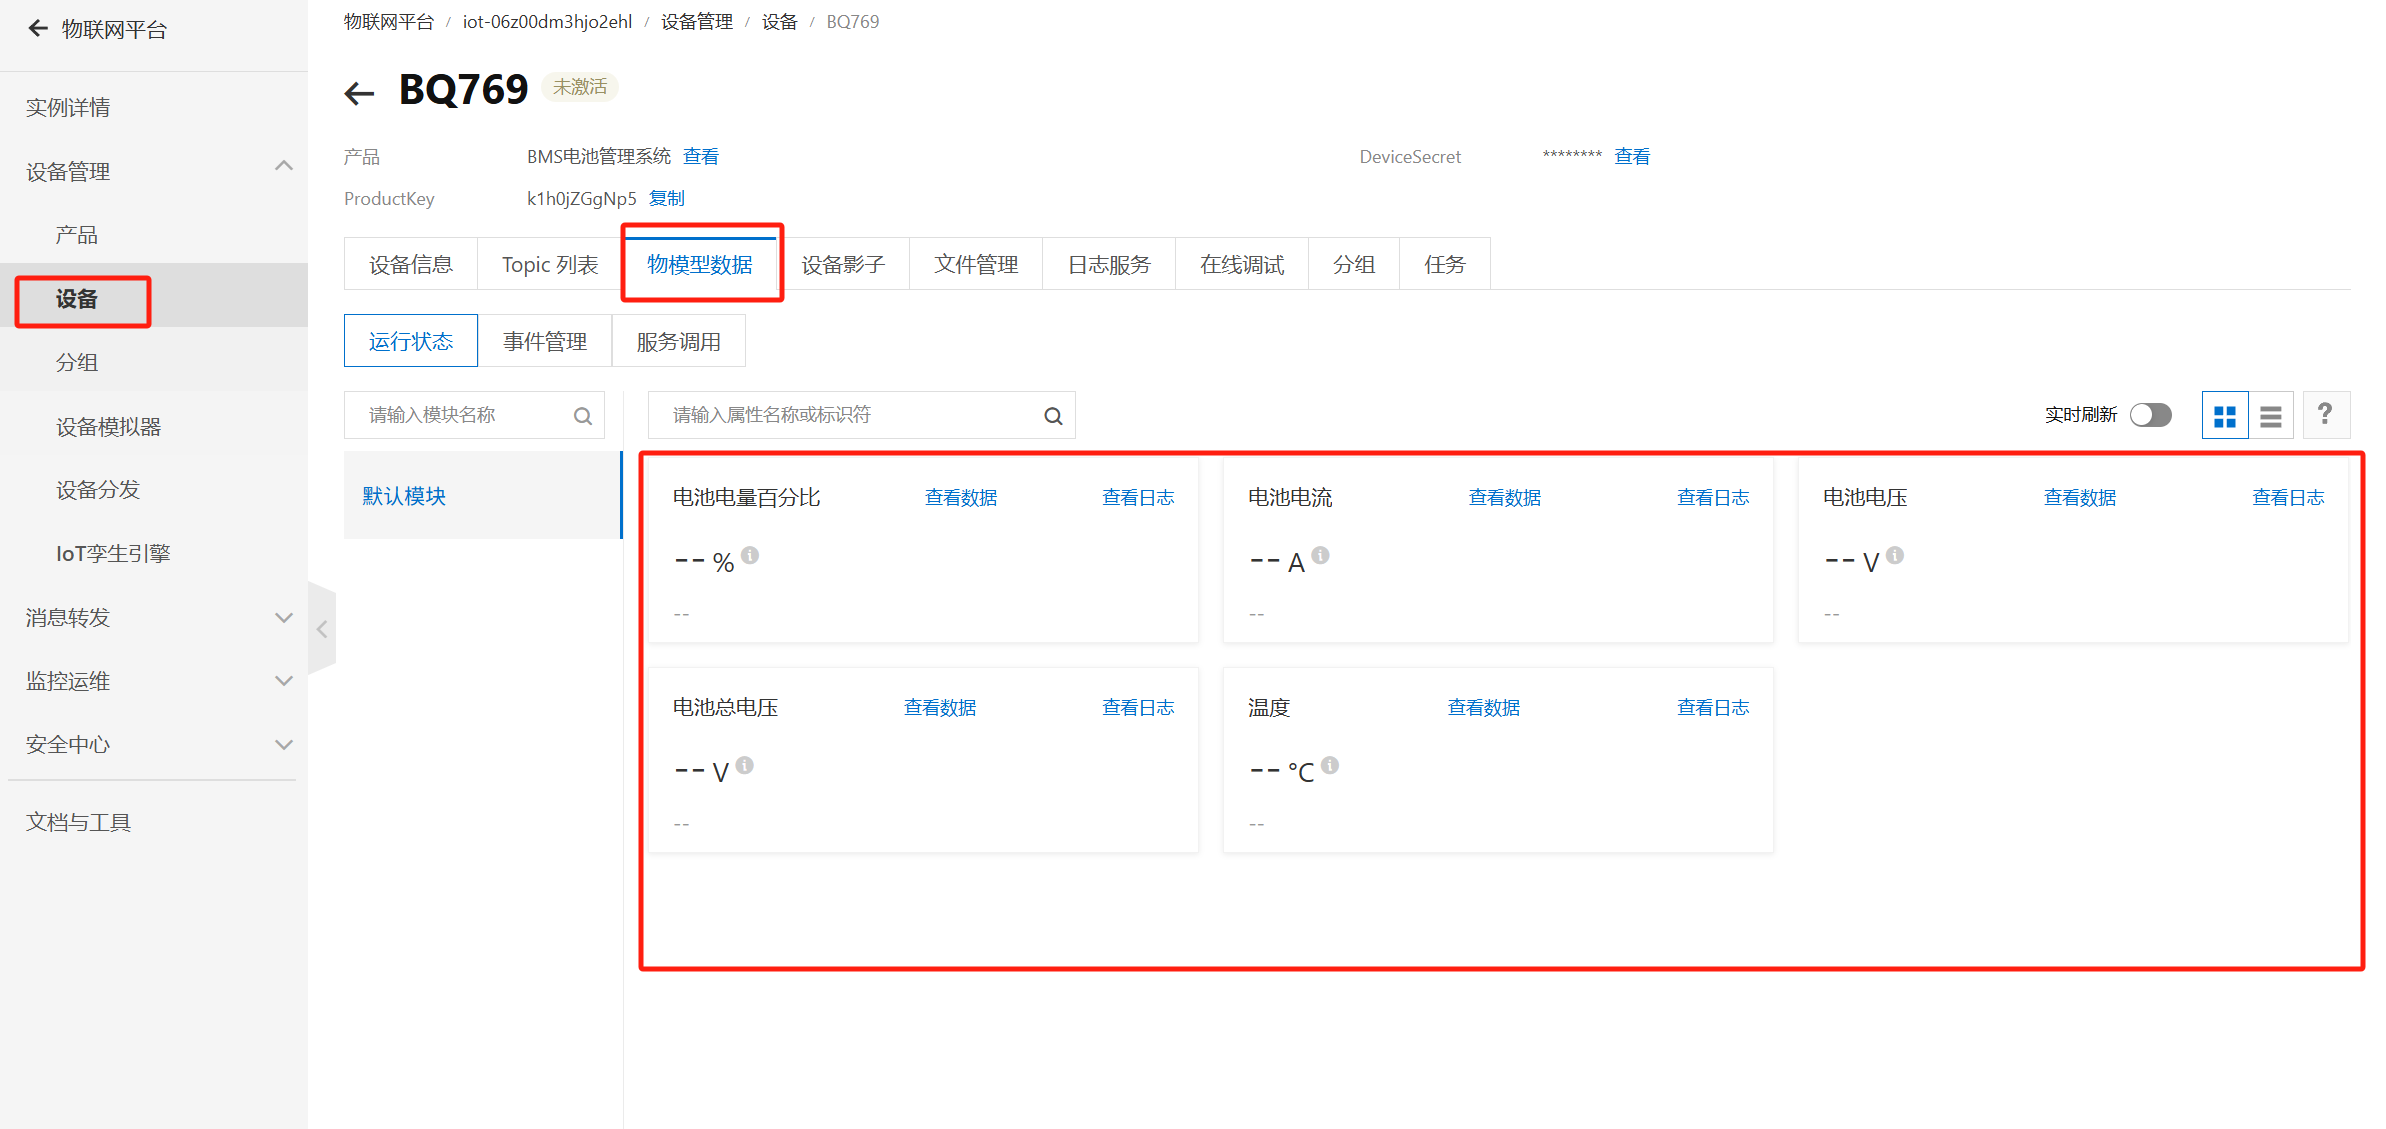Image resolution: width=2386 pixels, height=1129 pixels.
Task: Expand the 消息转发 sidebar menu
Action: [x=284, y=618]
